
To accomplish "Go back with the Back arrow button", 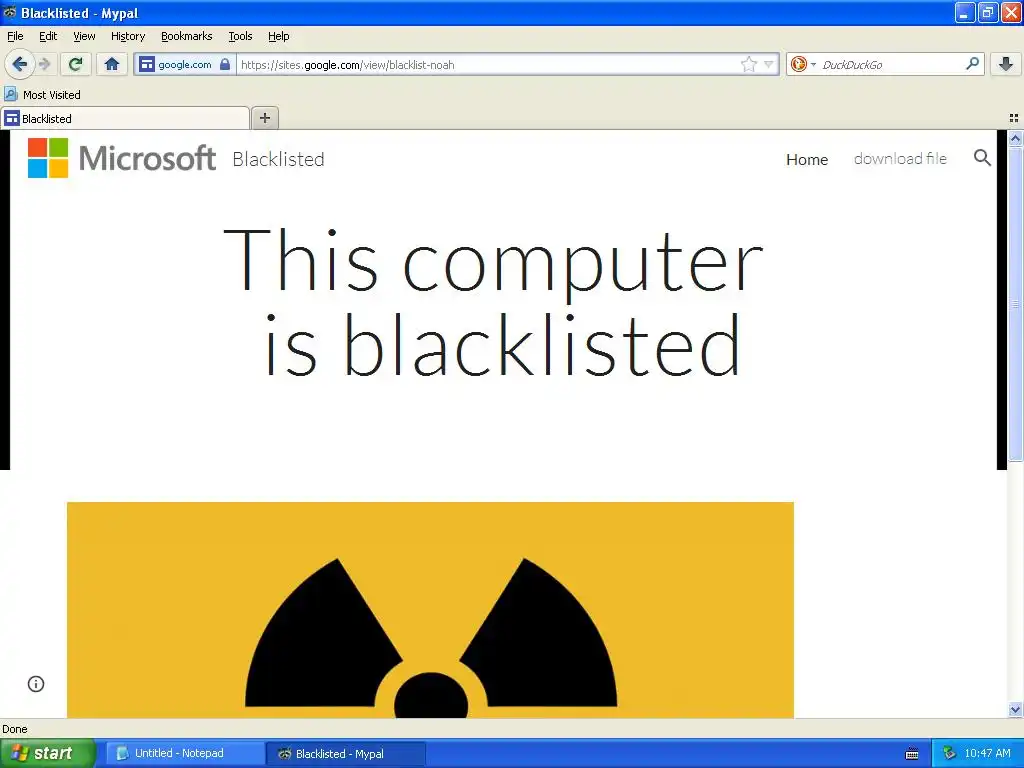I will [x=20, y=64].
